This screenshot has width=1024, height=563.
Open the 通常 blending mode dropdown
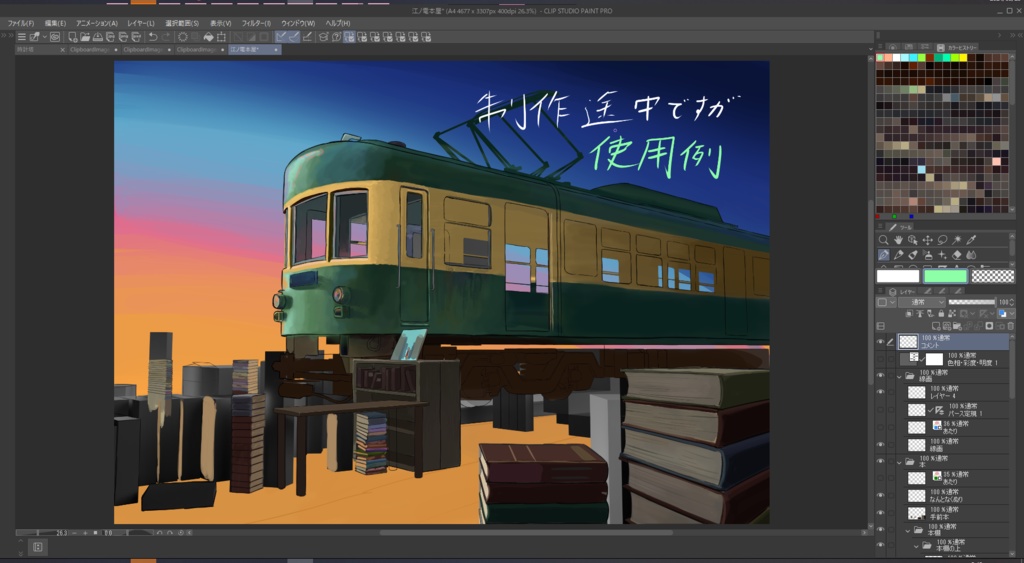[x=921, y=302]
